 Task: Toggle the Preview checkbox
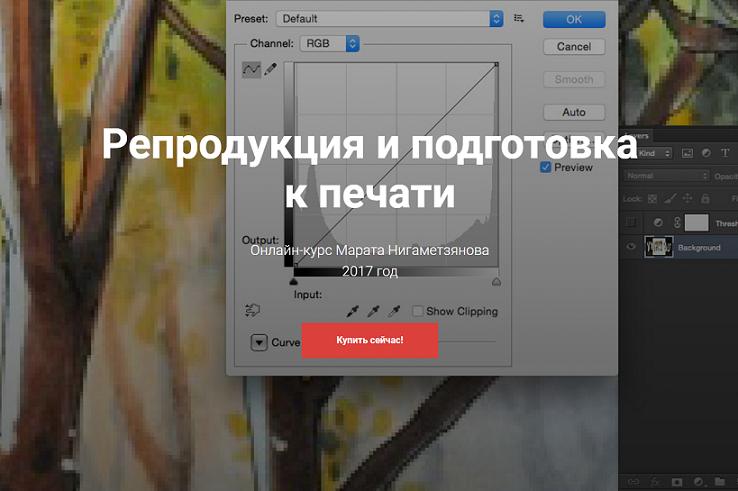pyautogui.click(x=545, y=167)
